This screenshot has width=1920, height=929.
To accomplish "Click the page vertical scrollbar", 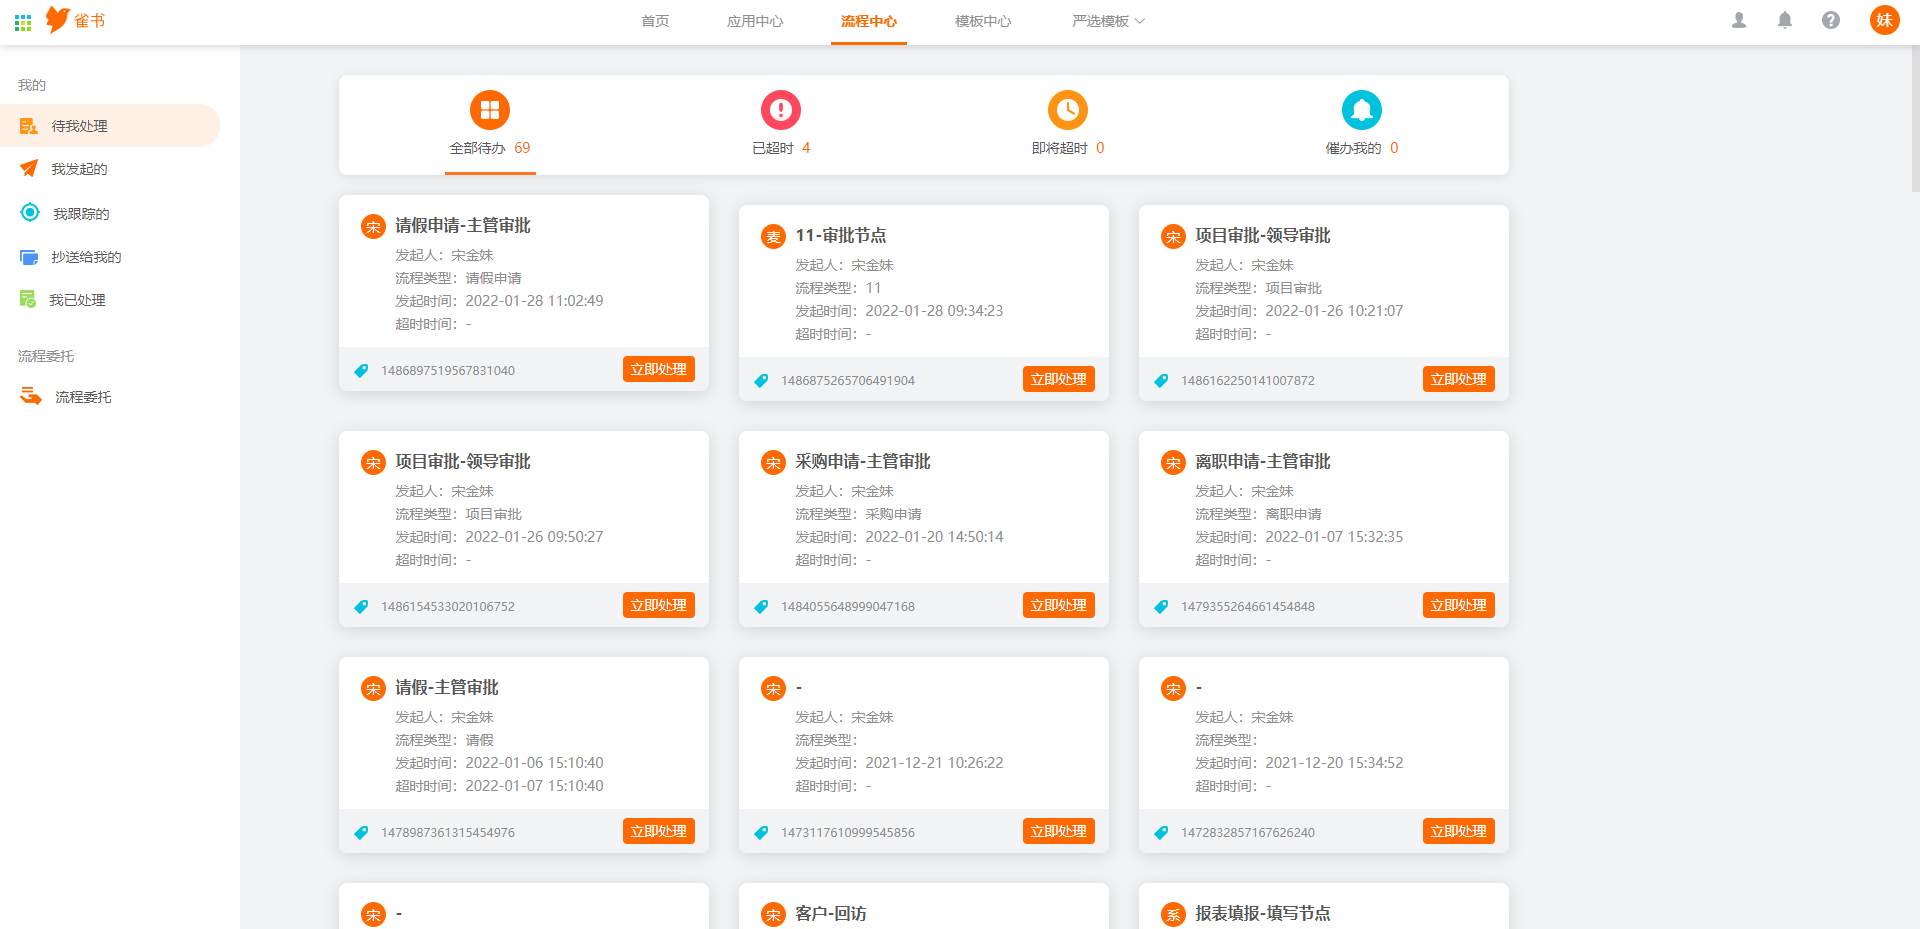I will click(x=1915, y=118).
